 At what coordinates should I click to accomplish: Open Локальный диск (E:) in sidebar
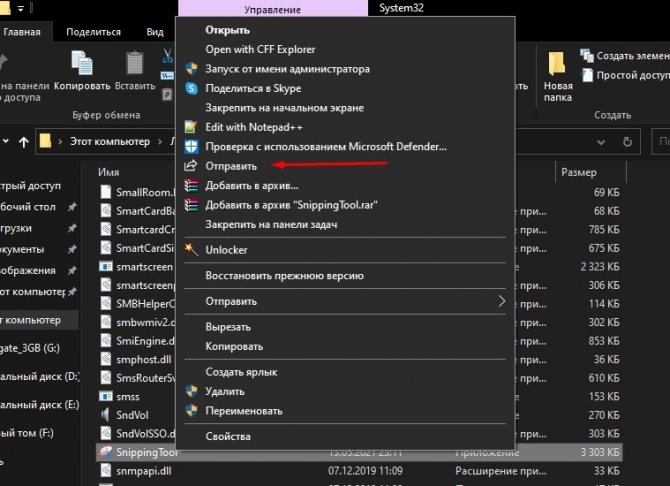[39, 405]
